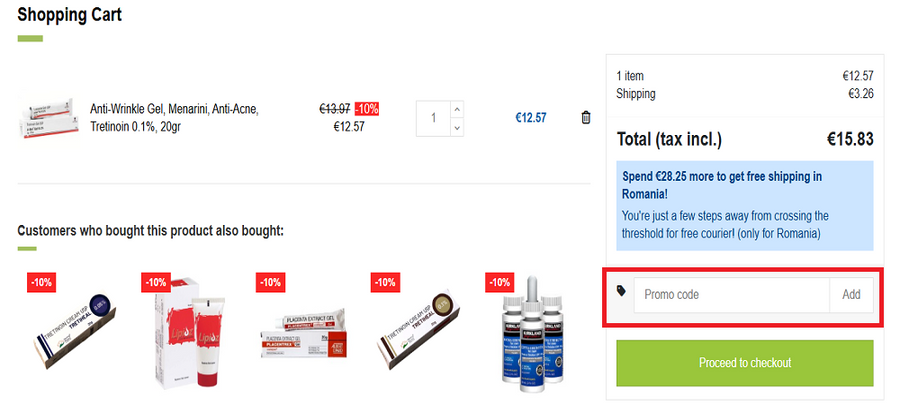
Task: Delete the Anti-Wrinkle Gel from cart
Action: pos(586,118)
